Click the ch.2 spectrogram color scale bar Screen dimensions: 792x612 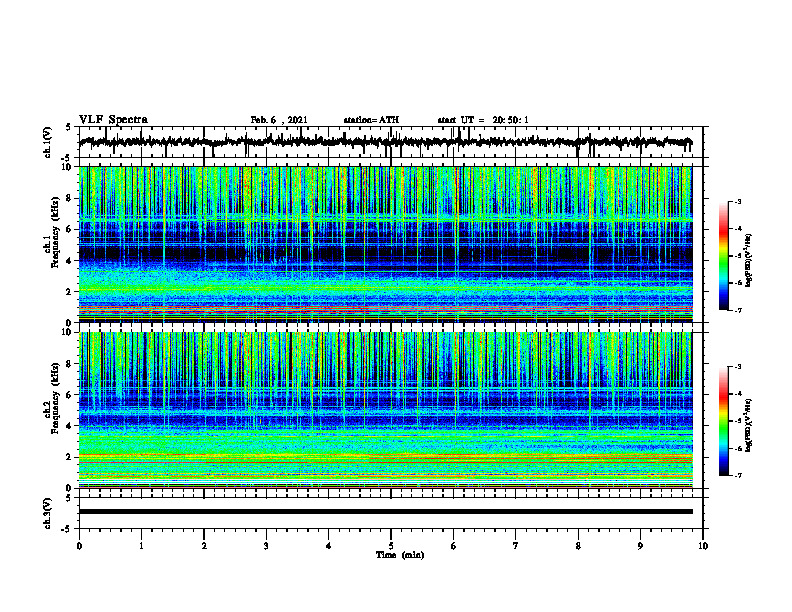(x=724, y=421)
